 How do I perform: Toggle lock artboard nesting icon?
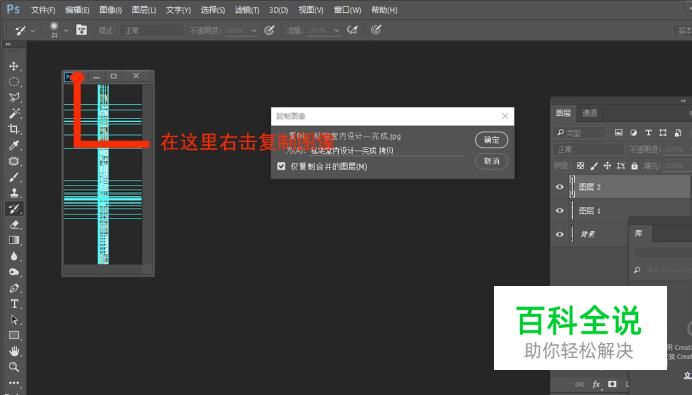pyautogui.click(x=621, y=166)
